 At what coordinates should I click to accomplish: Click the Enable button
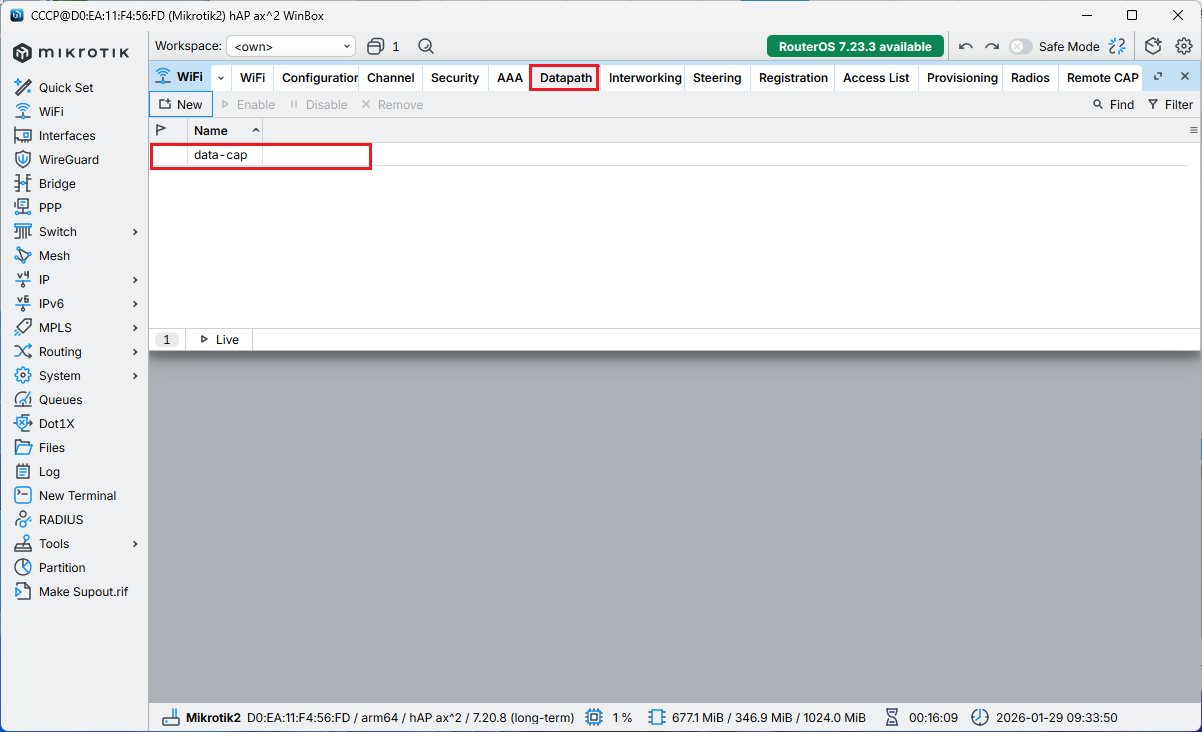(x=248, y=104)
